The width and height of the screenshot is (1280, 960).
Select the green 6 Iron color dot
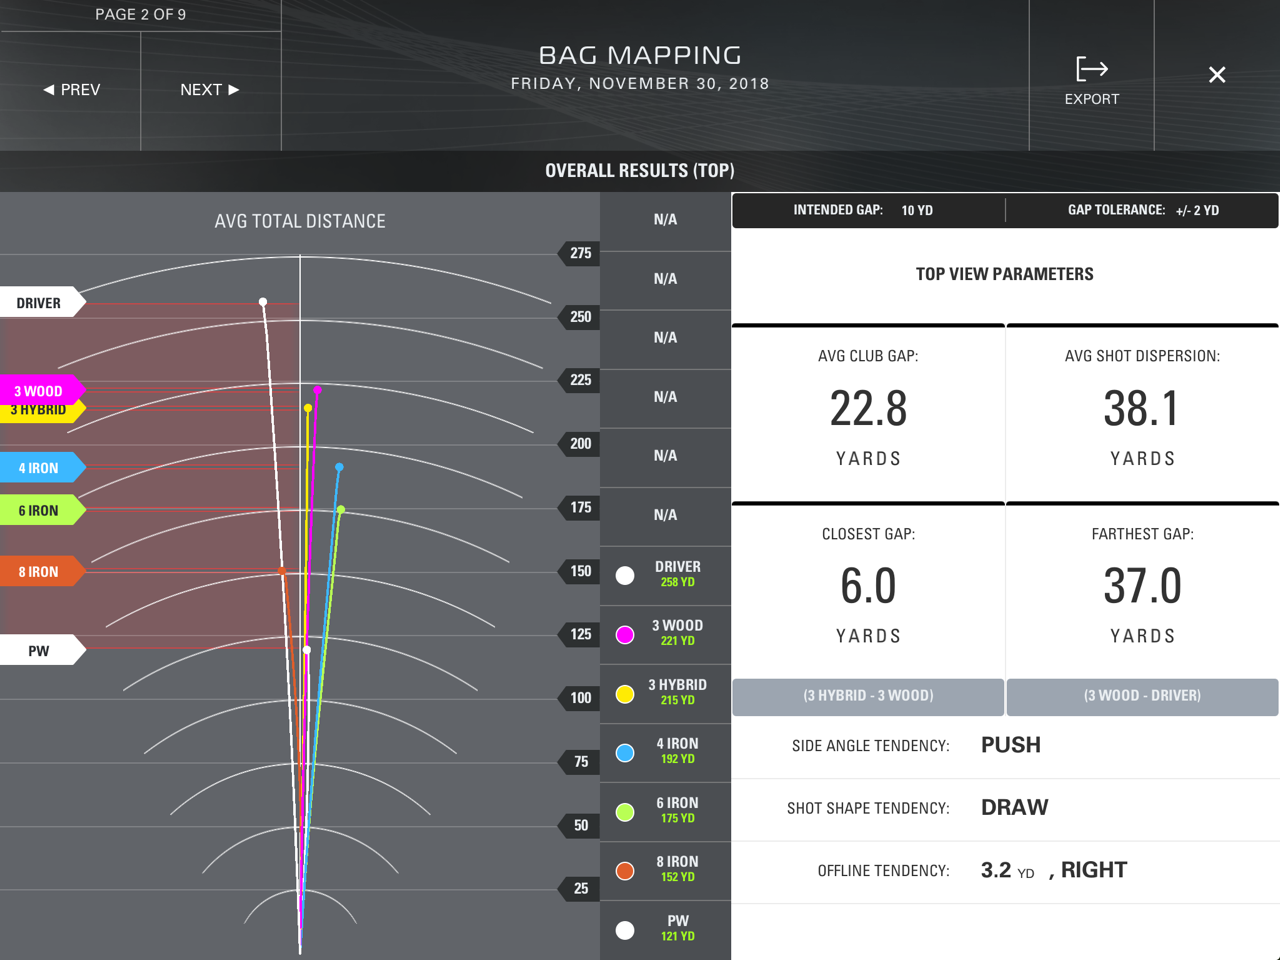point(625,811)
